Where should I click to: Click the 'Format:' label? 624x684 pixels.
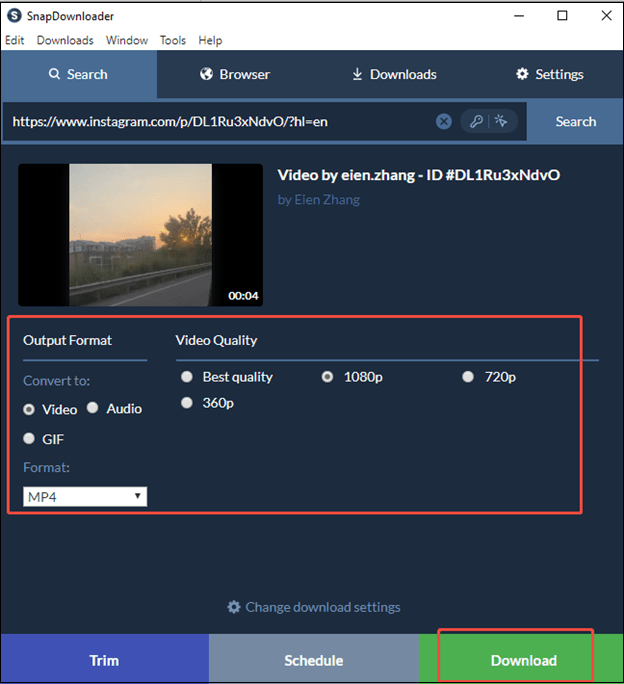46,468
